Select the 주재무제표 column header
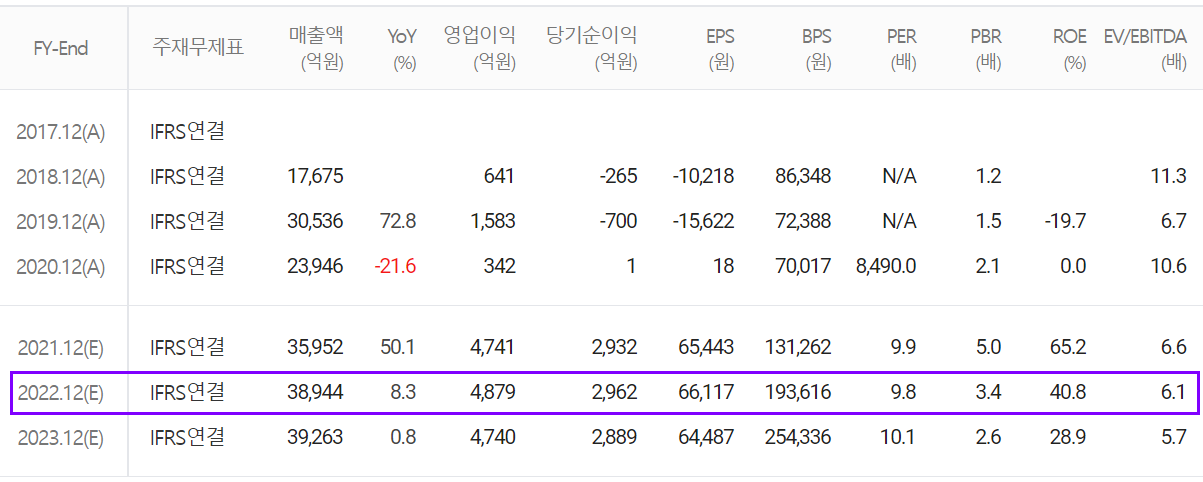 198,47
